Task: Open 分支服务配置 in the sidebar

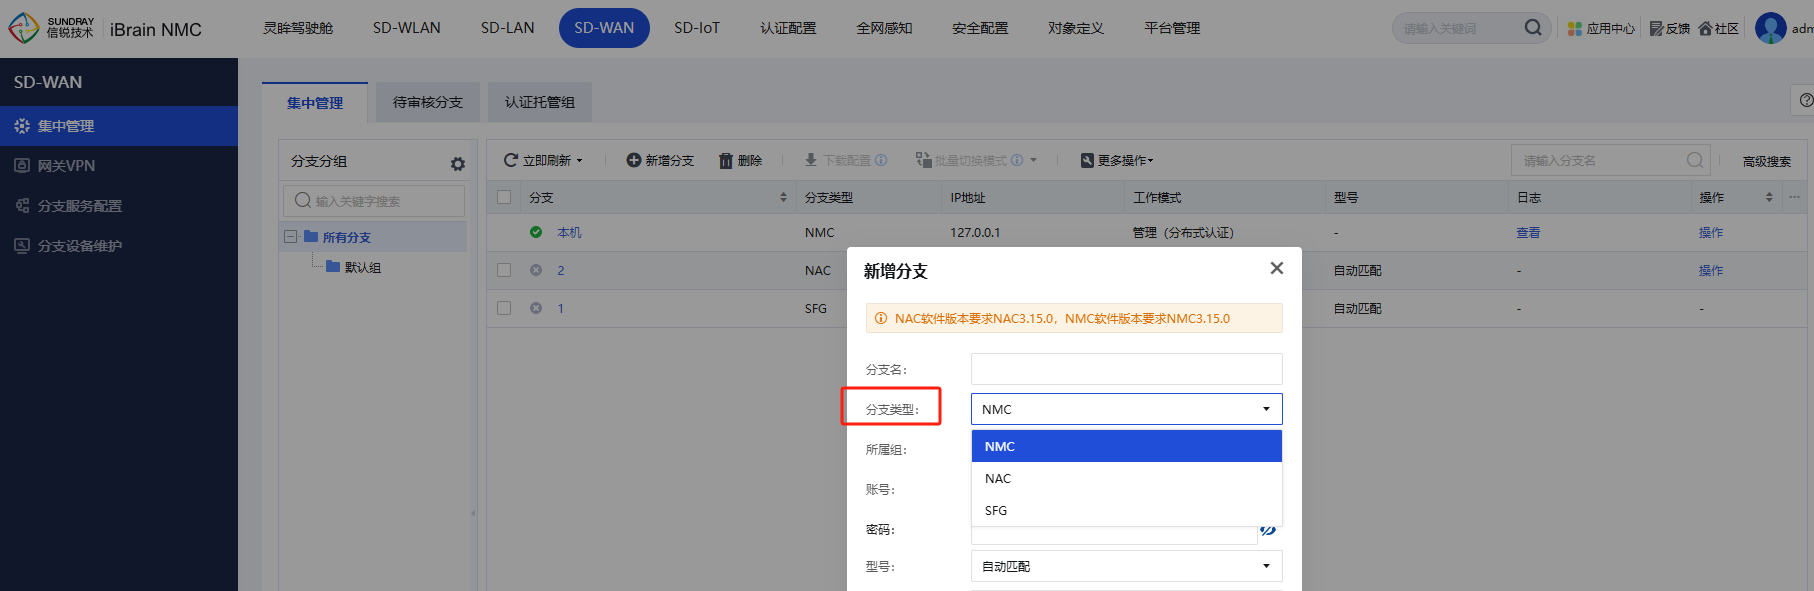Action: click(119, 206)
